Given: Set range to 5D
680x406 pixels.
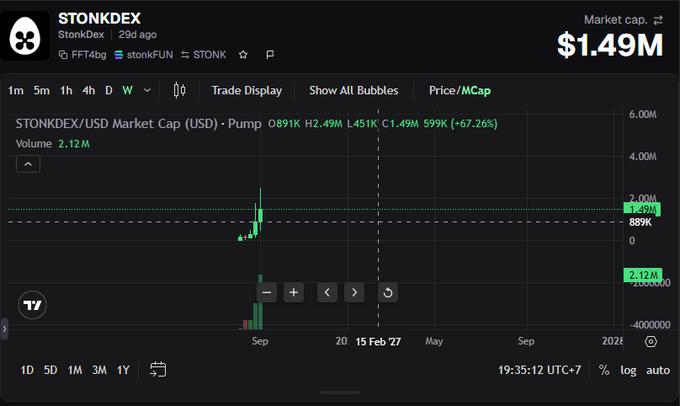Looking at the screenshot, I should click(50, 370).
